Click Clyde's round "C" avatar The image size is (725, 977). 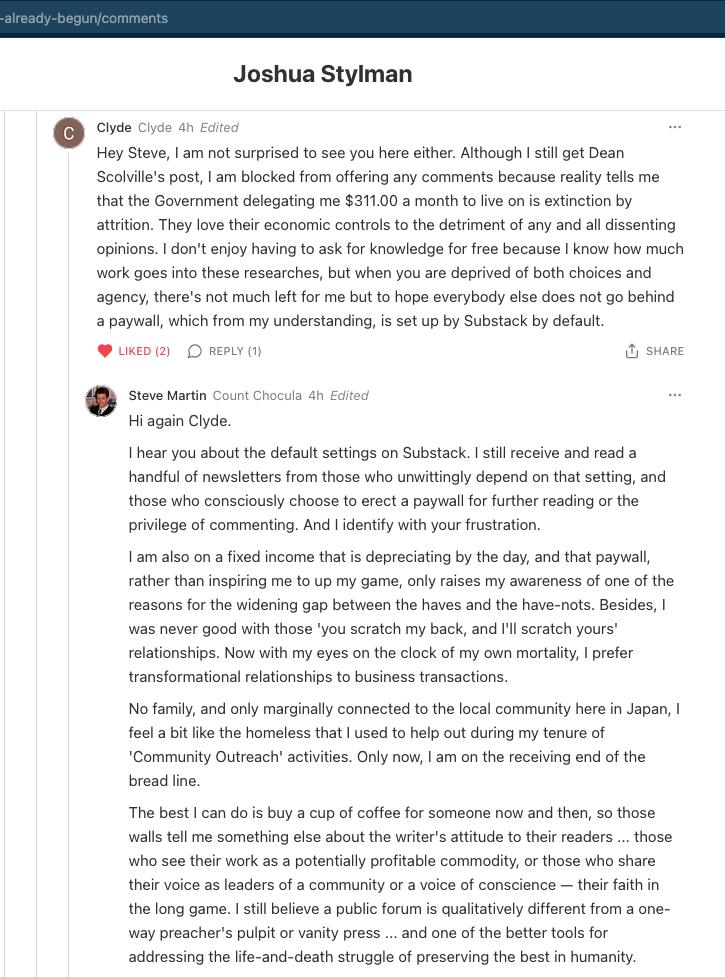click(68, 132)
